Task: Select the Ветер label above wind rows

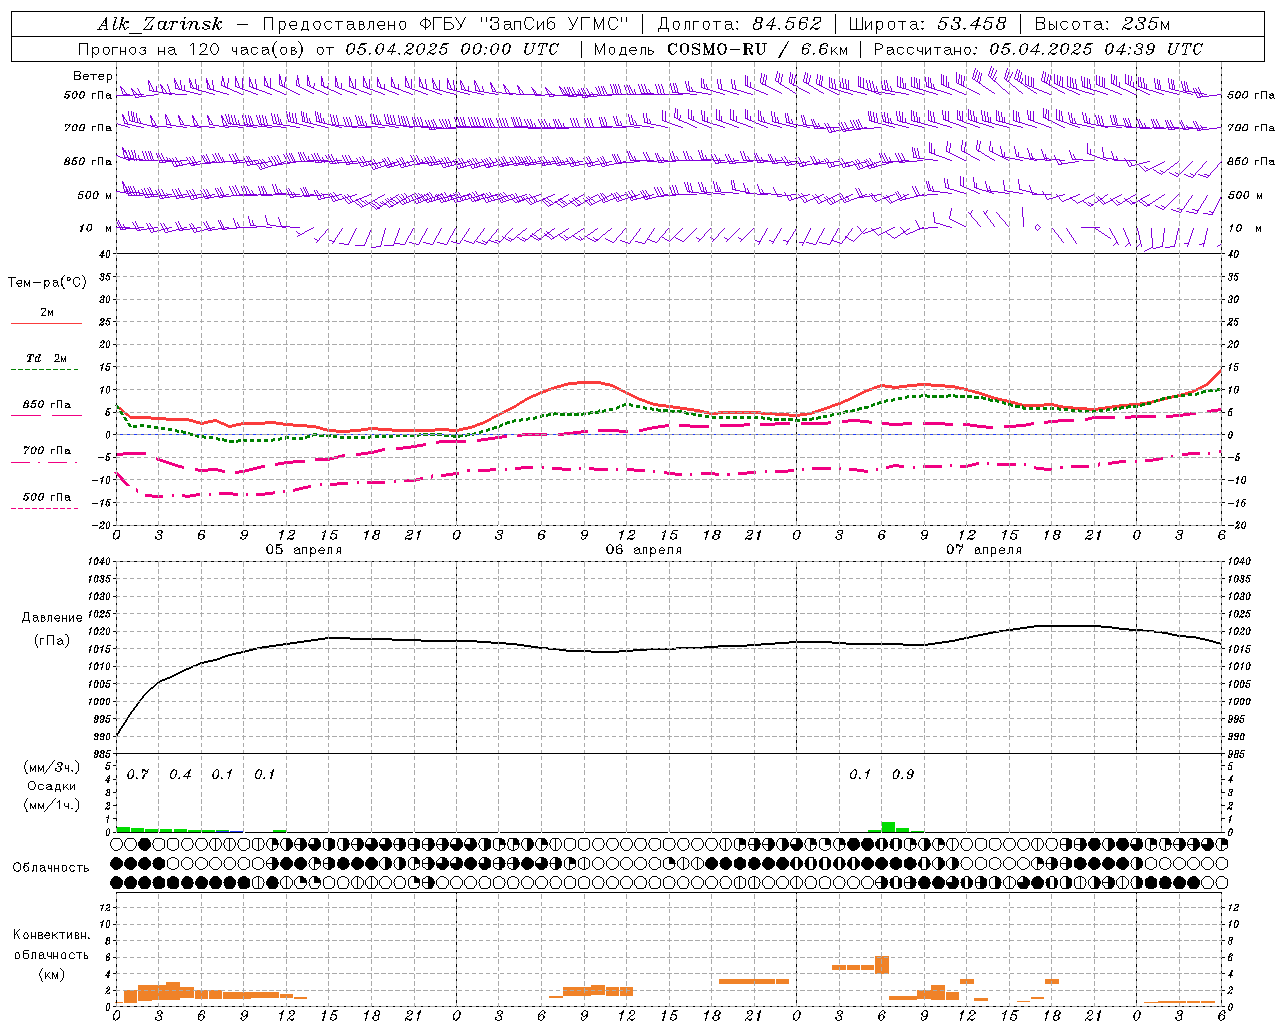Action: [93, 76]
